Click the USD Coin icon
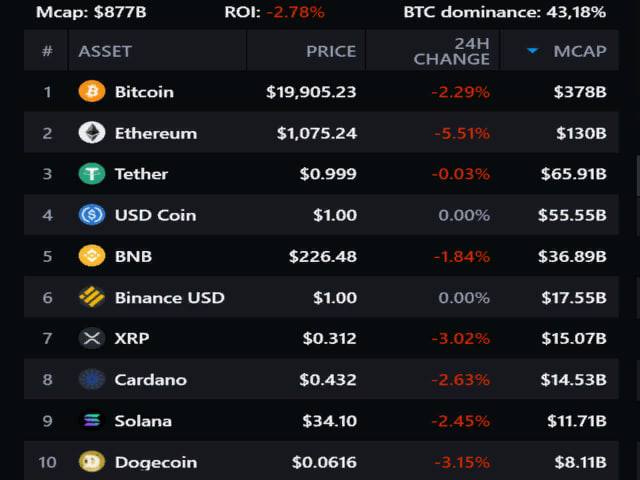This screenshot has height=480, width=640. coord(91,215)
